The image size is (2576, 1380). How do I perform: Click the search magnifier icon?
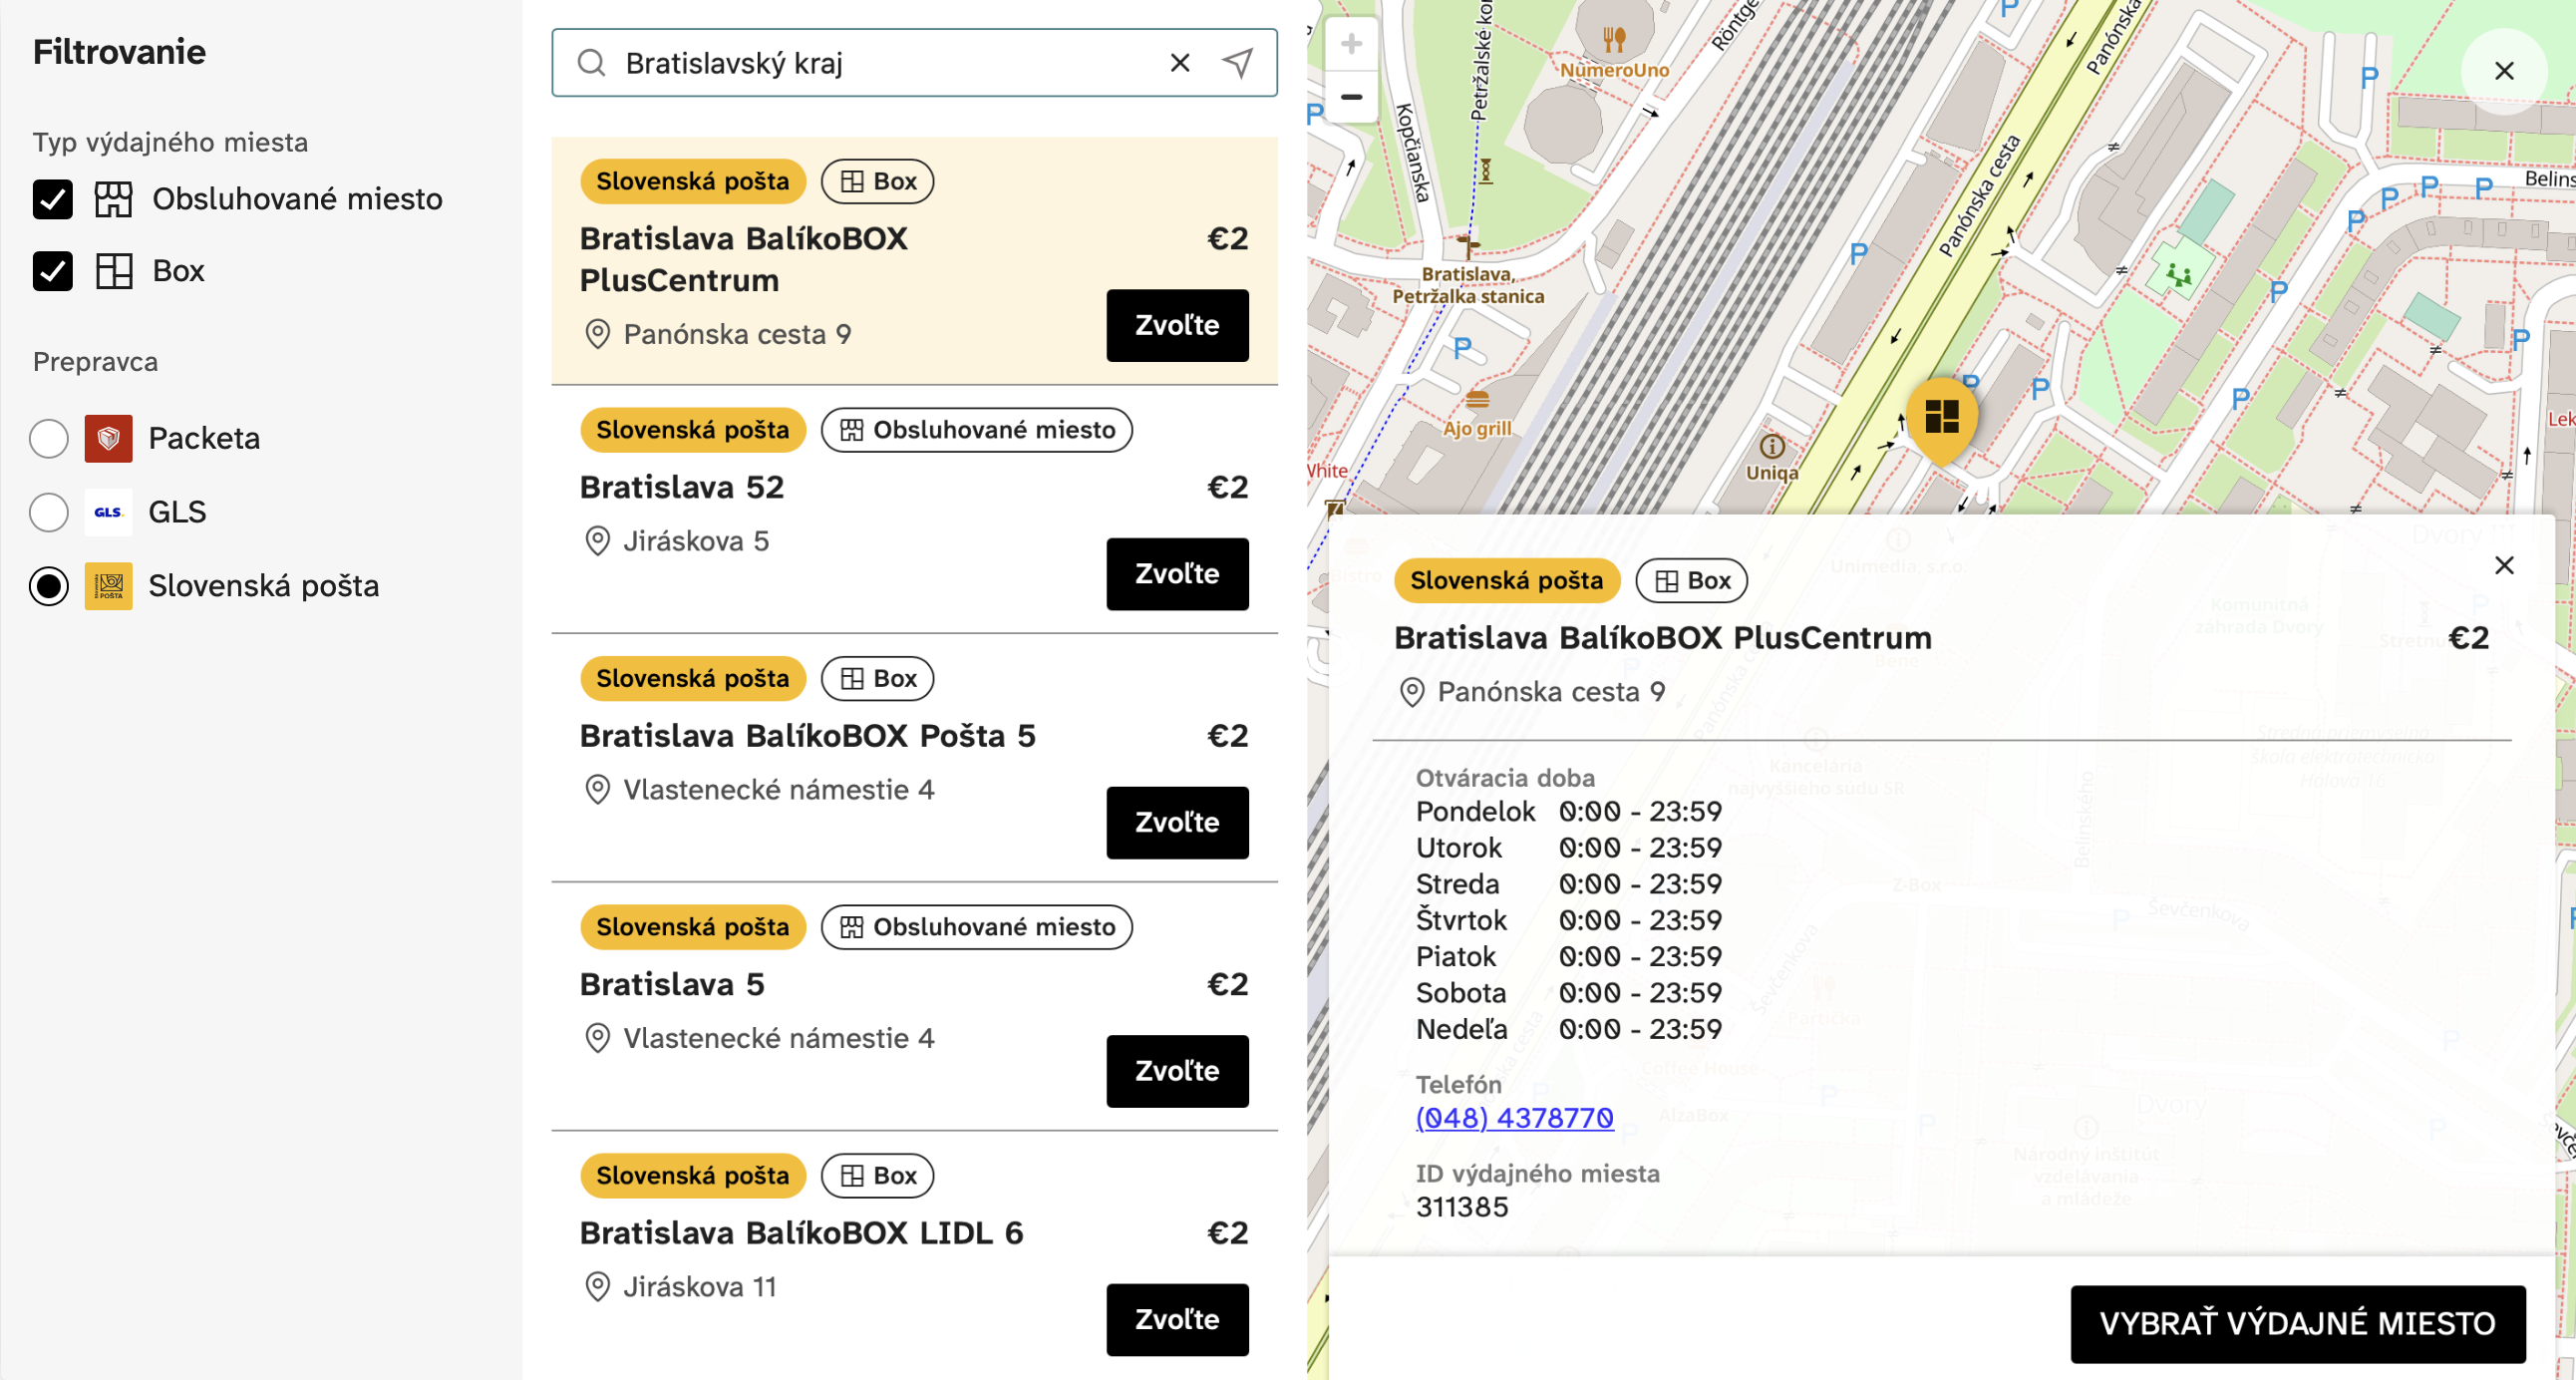pyautogui.click(x=592, y=63)
